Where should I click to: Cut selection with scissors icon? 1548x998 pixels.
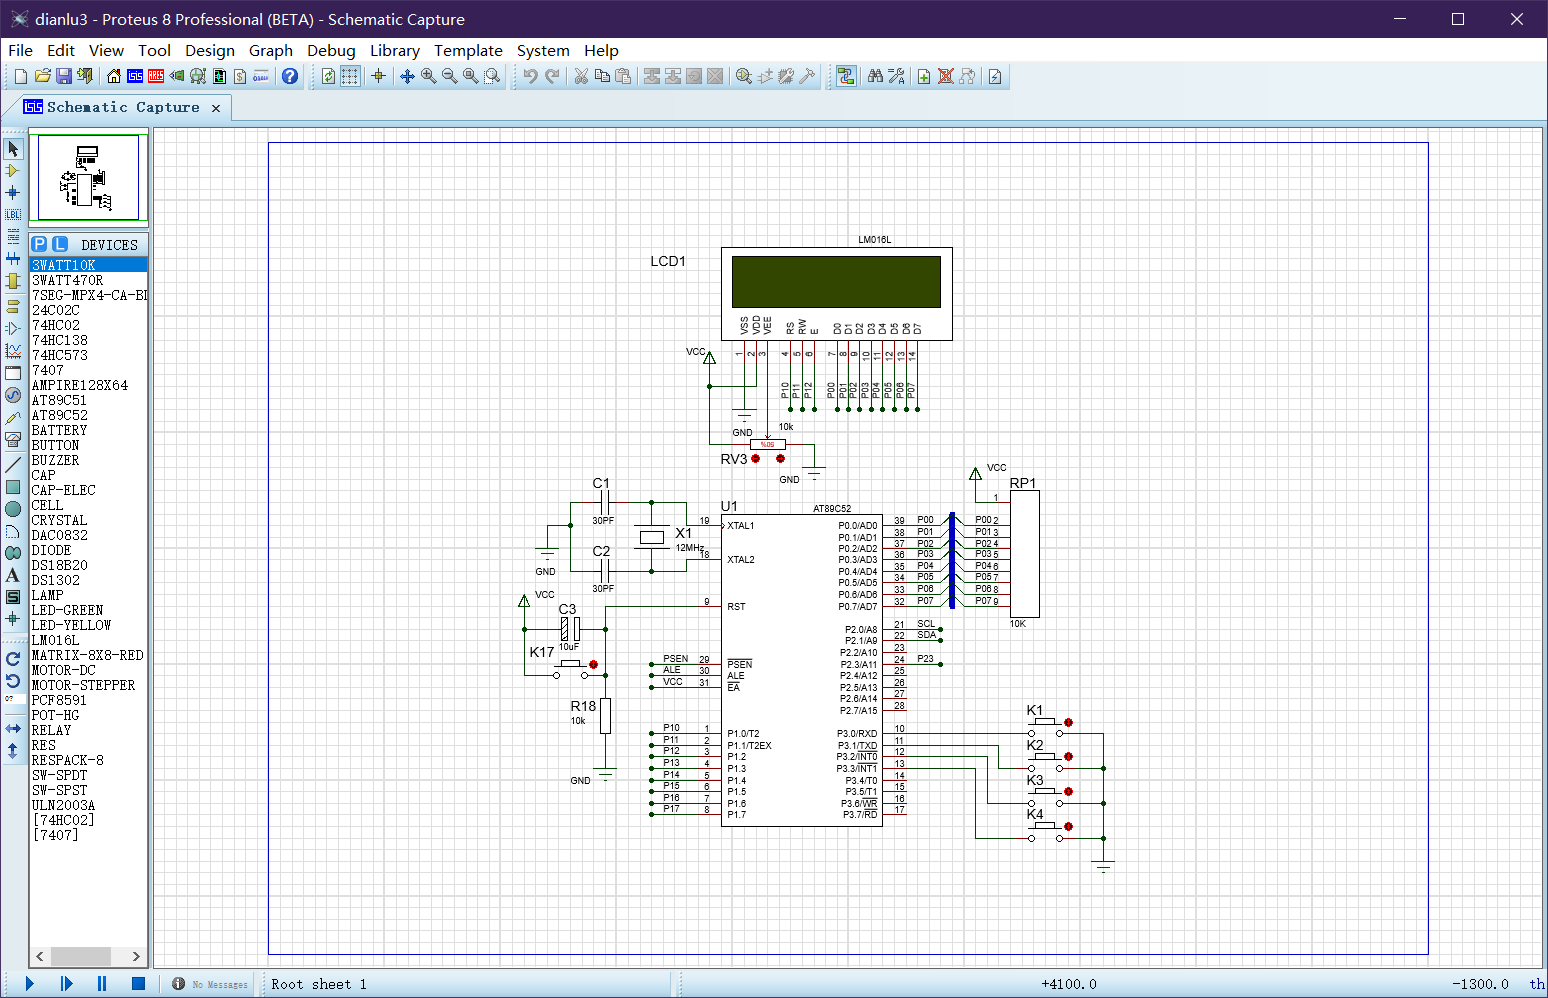point(581,76)
